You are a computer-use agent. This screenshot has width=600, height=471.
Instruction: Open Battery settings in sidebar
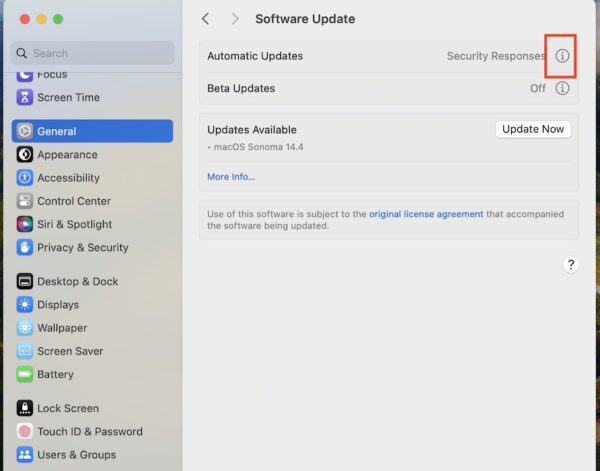pos(55,375)
